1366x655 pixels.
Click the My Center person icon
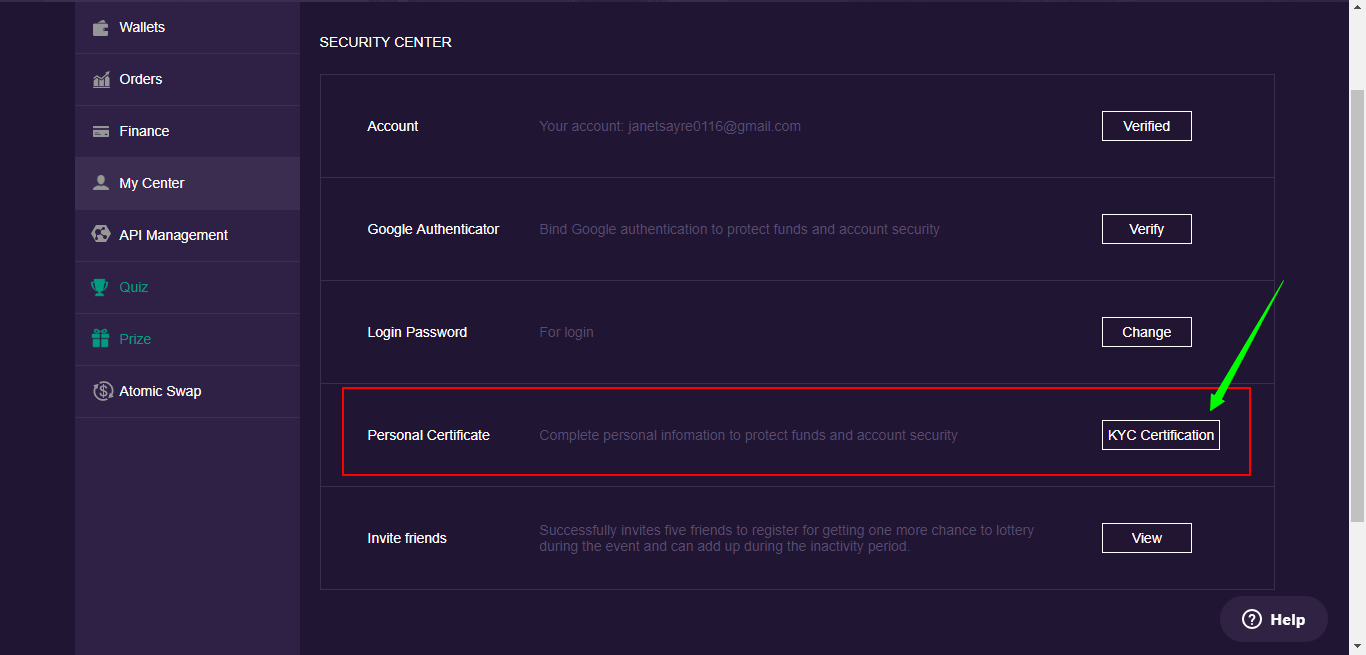point(101,183)
